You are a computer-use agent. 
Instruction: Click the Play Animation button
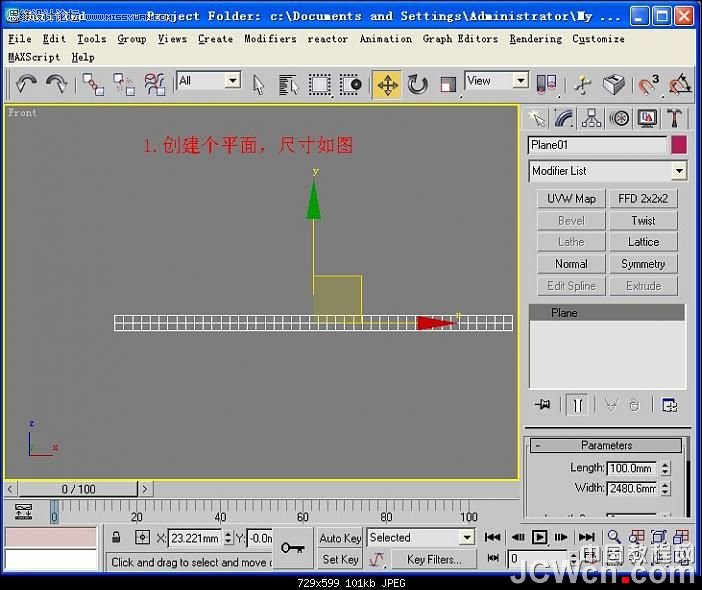[x=539, y=537]
